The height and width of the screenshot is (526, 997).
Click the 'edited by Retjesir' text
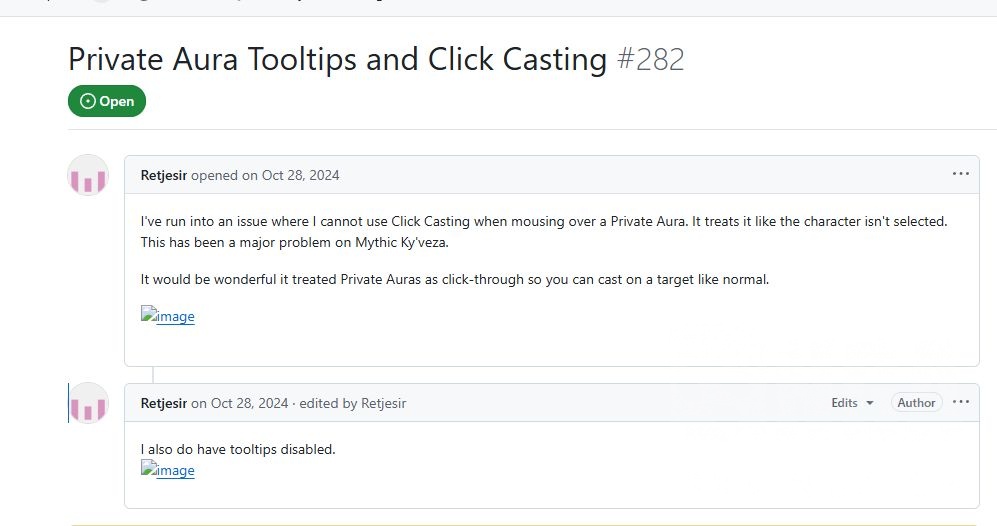point(353,403)
